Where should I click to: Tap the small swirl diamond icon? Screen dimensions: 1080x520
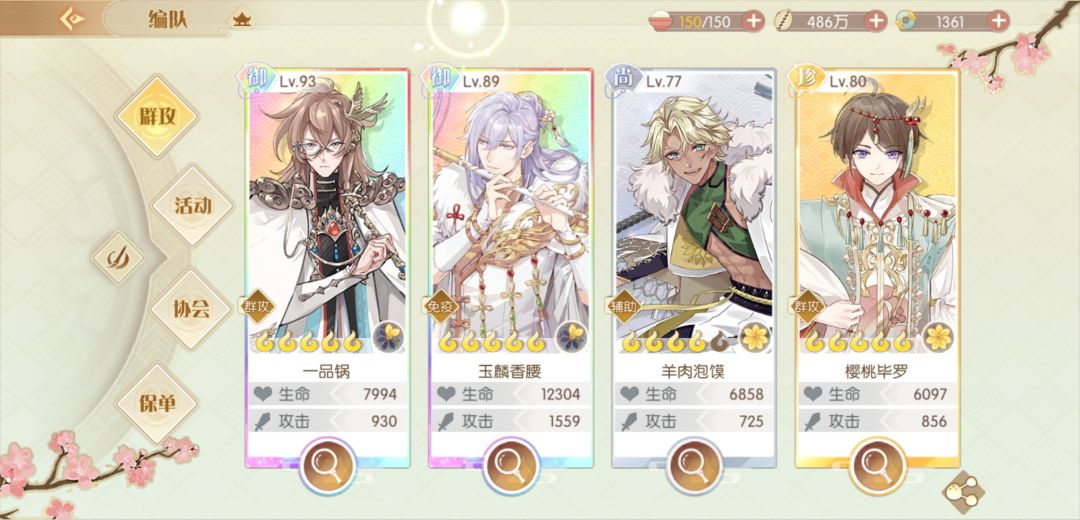pyautogui.click(x=118, y=258)
